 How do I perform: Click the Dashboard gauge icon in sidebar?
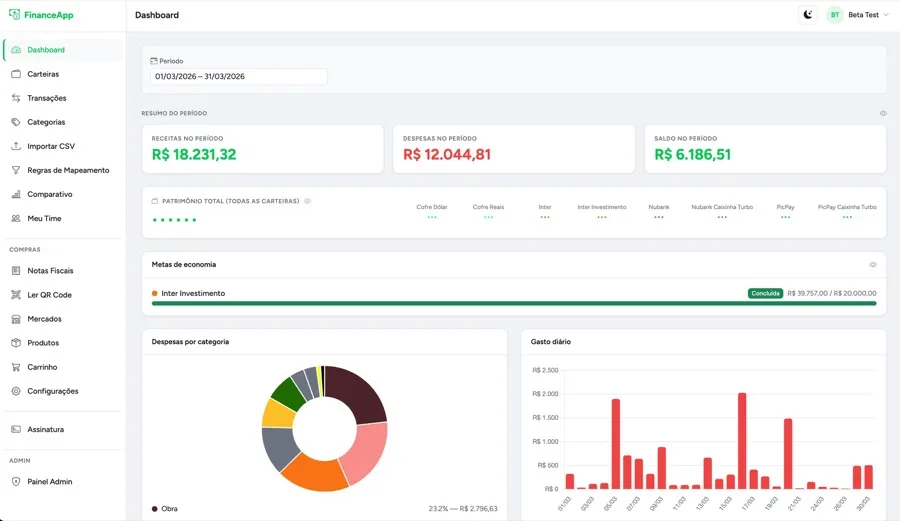pyautogui.click(x=16, y=50)
